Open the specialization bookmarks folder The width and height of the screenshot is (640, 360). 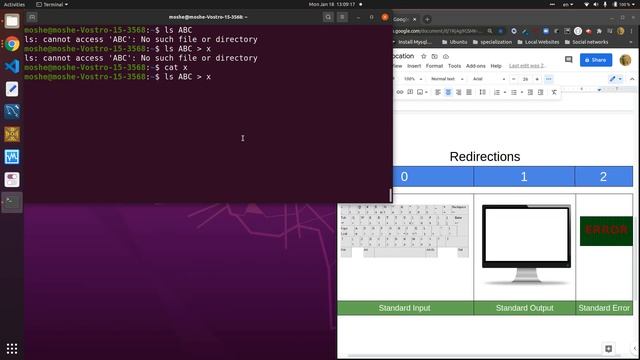pos(492,42)
